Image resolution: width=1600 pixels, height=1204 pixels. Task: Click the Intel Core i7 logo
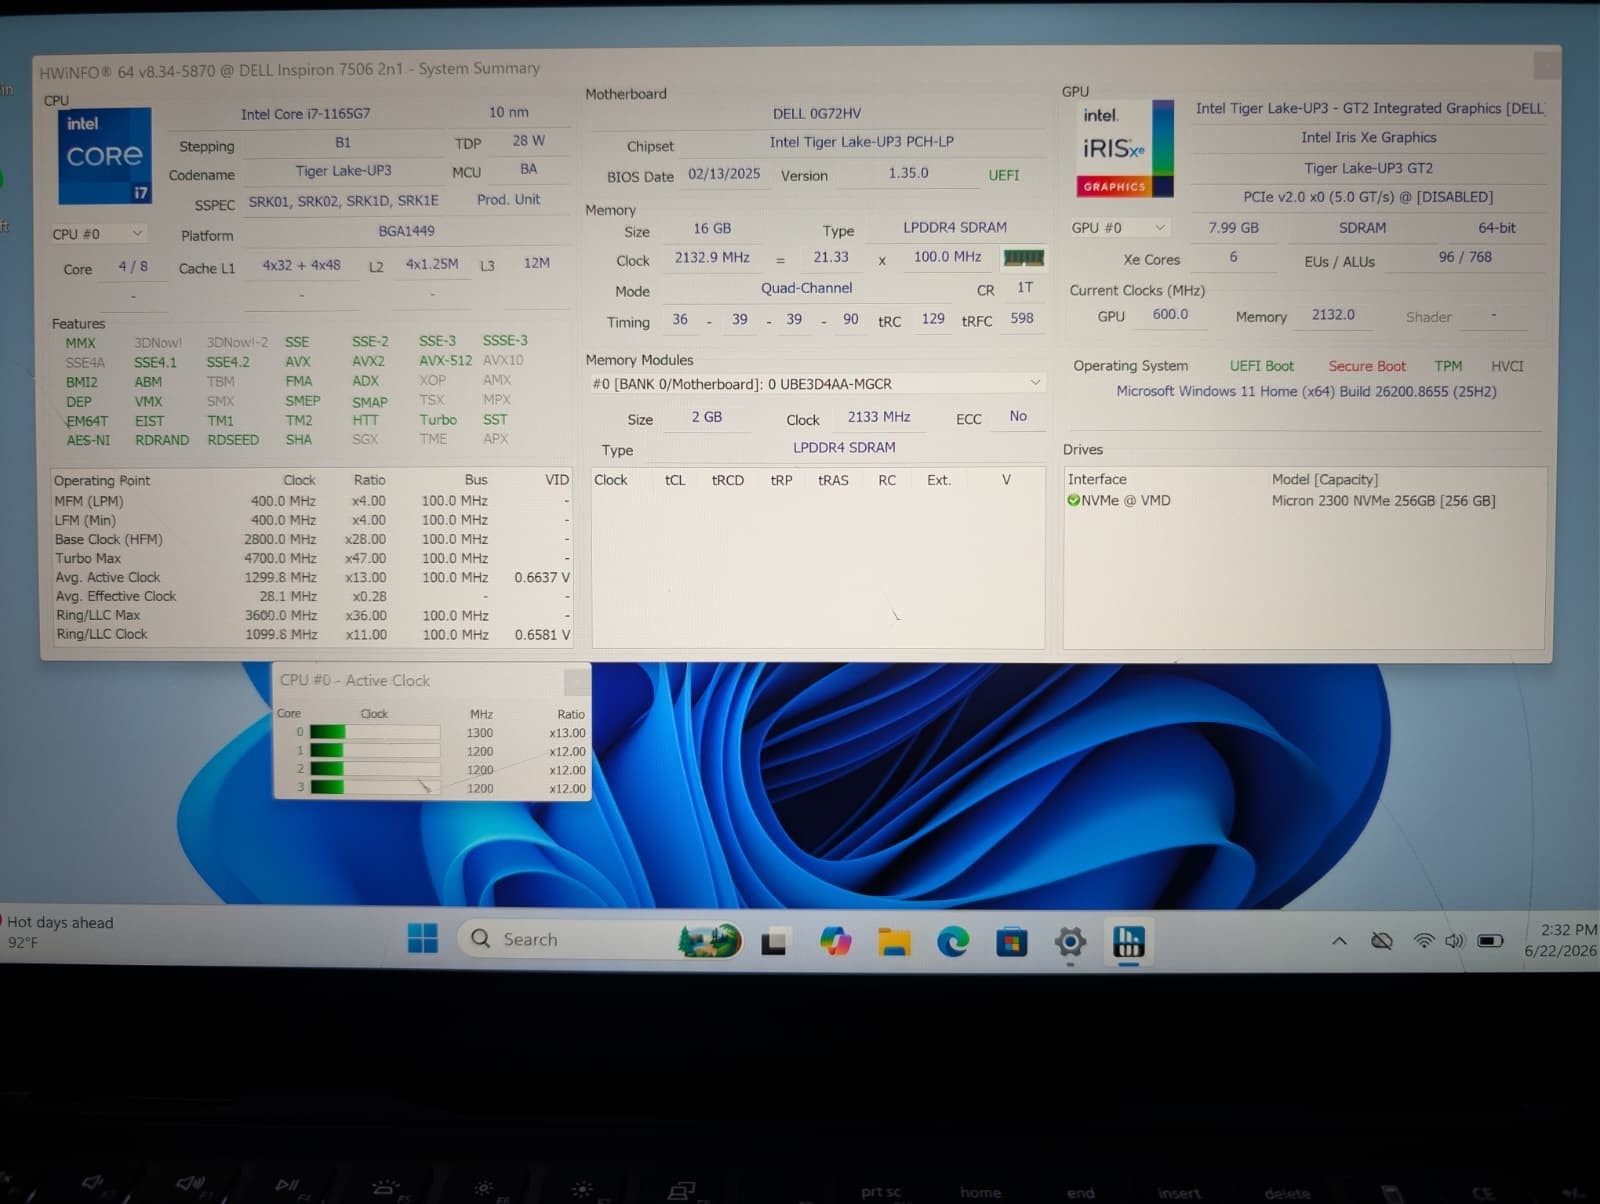[x=105, y=156]
